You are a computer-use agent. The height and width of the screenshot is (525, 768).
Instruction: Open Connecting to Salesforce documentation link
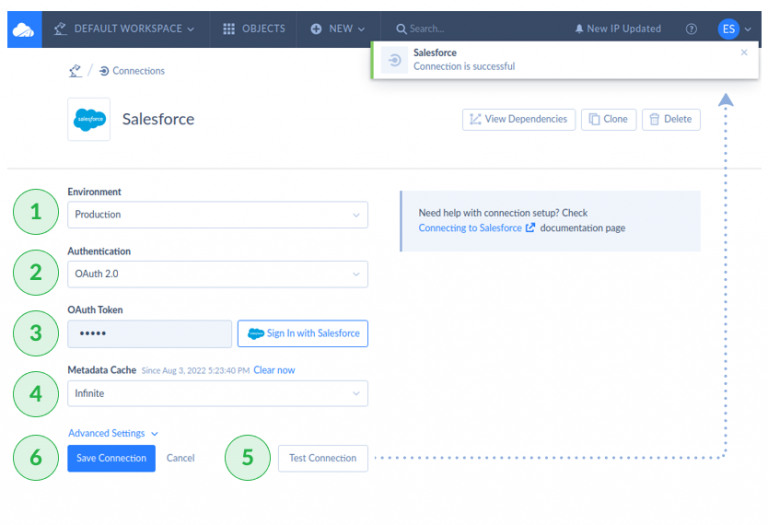point(470,228)
